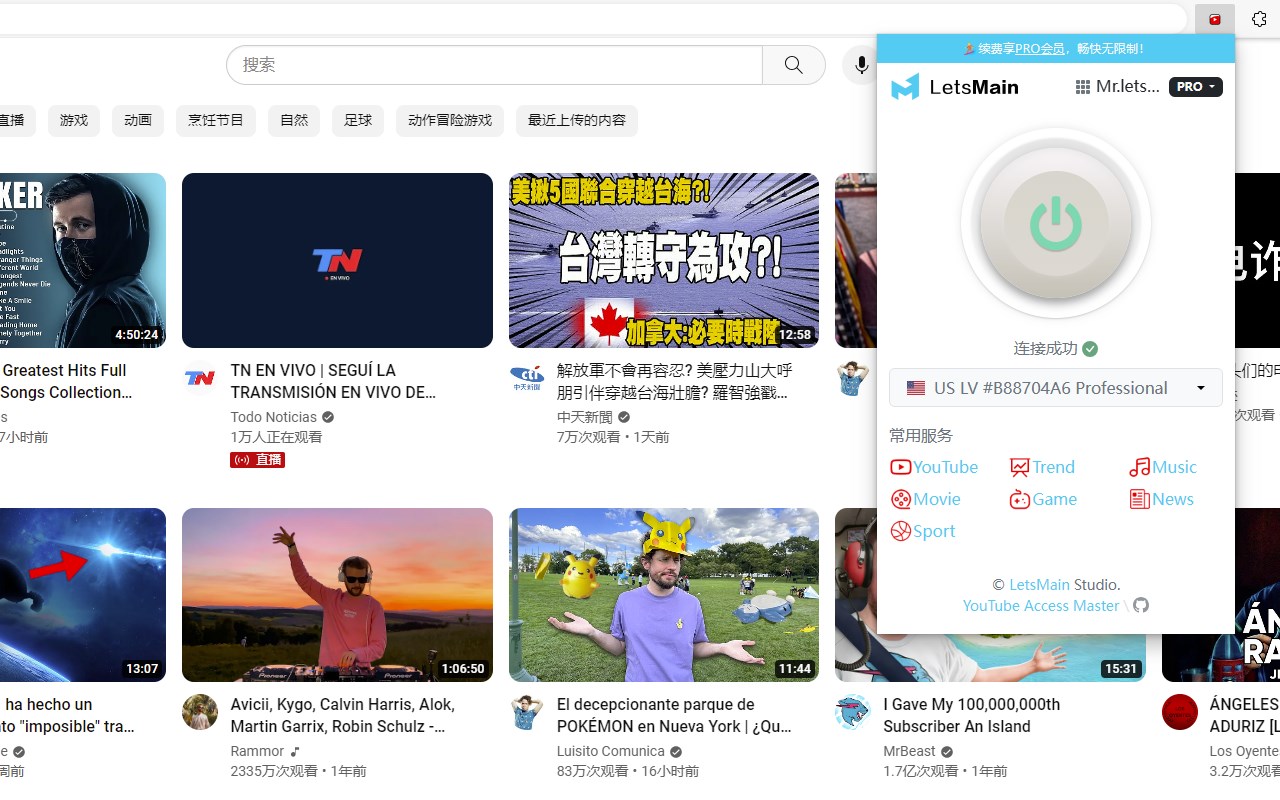
Task: Click the LetsMain logo icon
Action: coord(905,87)
